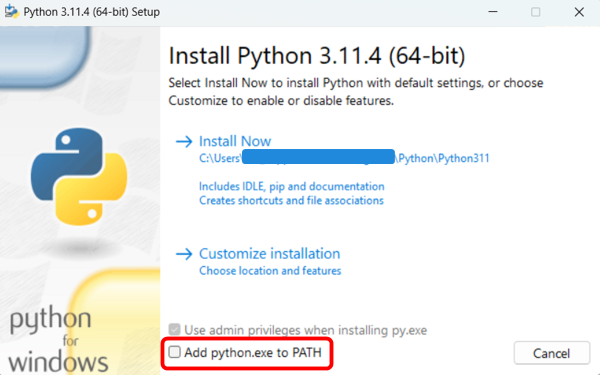The width and height of the screenshot is (600, 375).
Task: Click the 'Install Python 3.11.4 (64-bit)' heading
Action: [317, 56]
